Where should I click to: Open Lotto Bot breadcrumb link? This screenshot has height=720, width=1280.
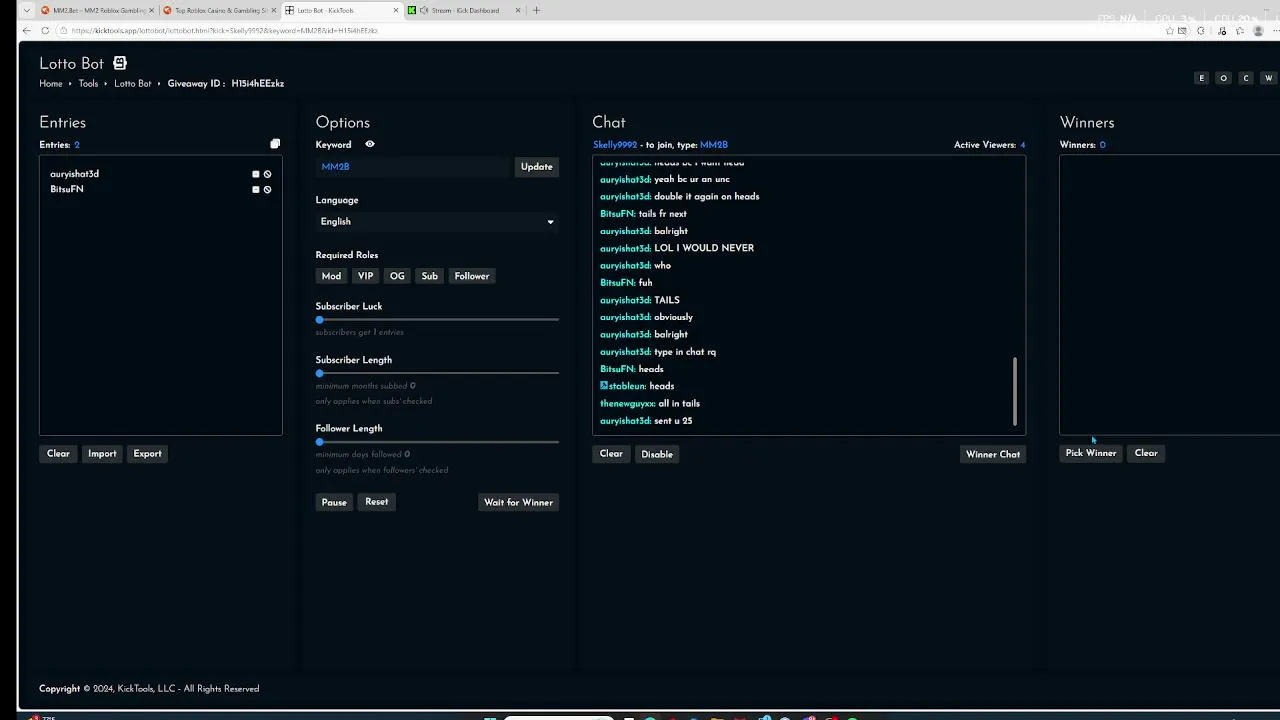(133, 84)
